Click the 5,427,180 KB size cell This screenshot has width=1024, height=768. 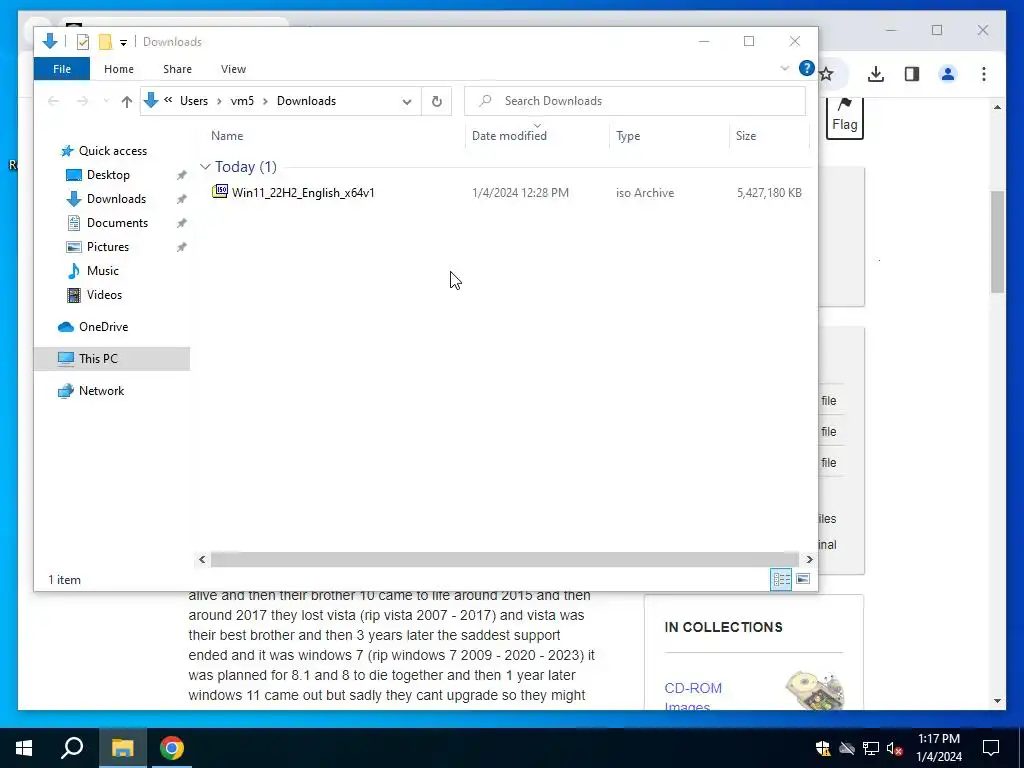tap(769, 193)
